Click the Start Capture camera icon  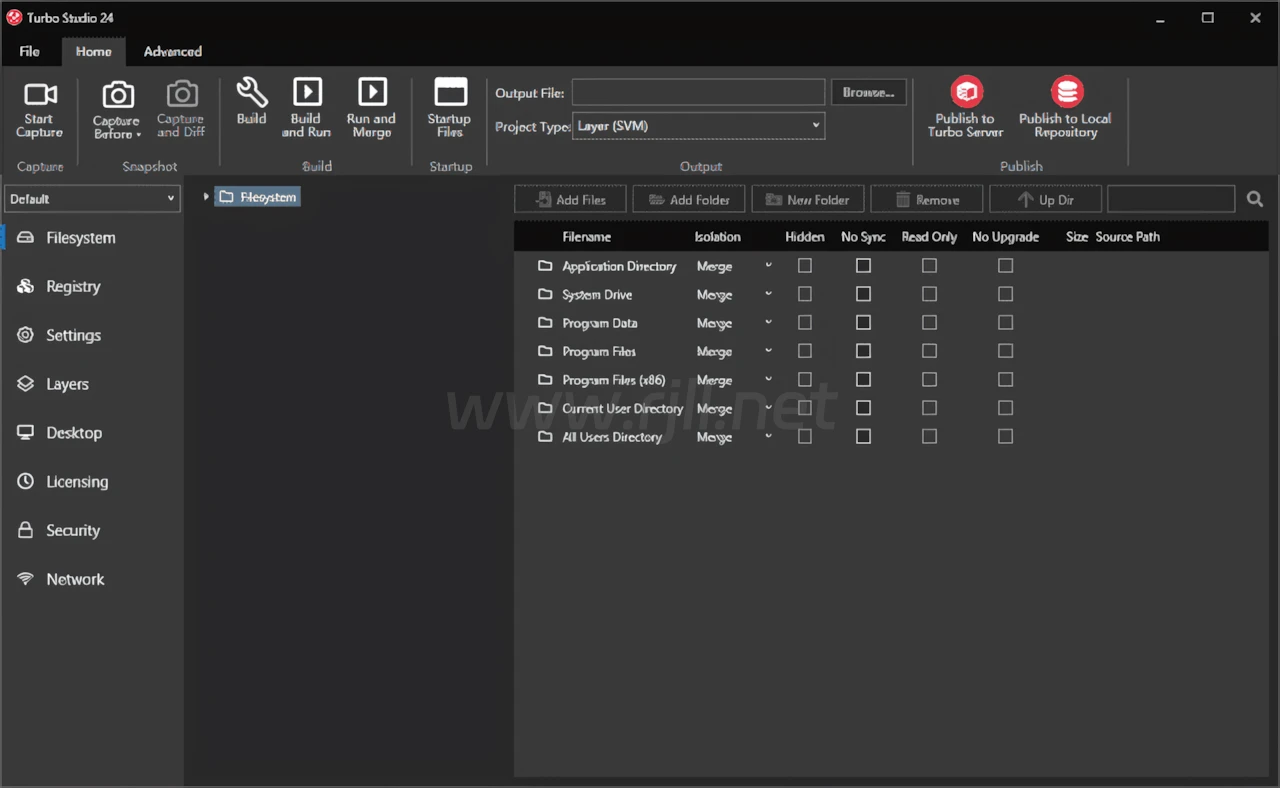pos(40,95)
